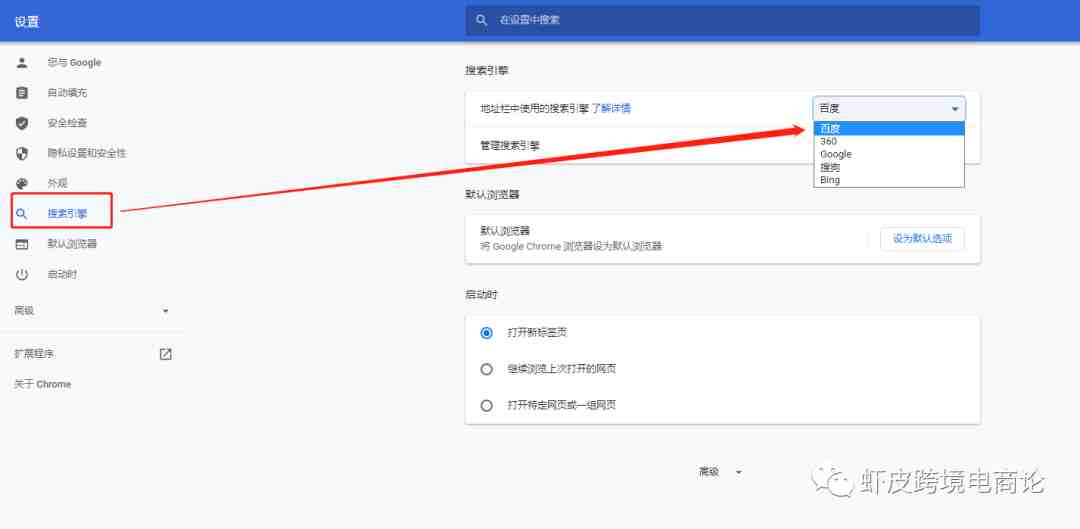Click the magnifier icon in settings search bar
The image size is (1080, 529).
tap(481, 21)
